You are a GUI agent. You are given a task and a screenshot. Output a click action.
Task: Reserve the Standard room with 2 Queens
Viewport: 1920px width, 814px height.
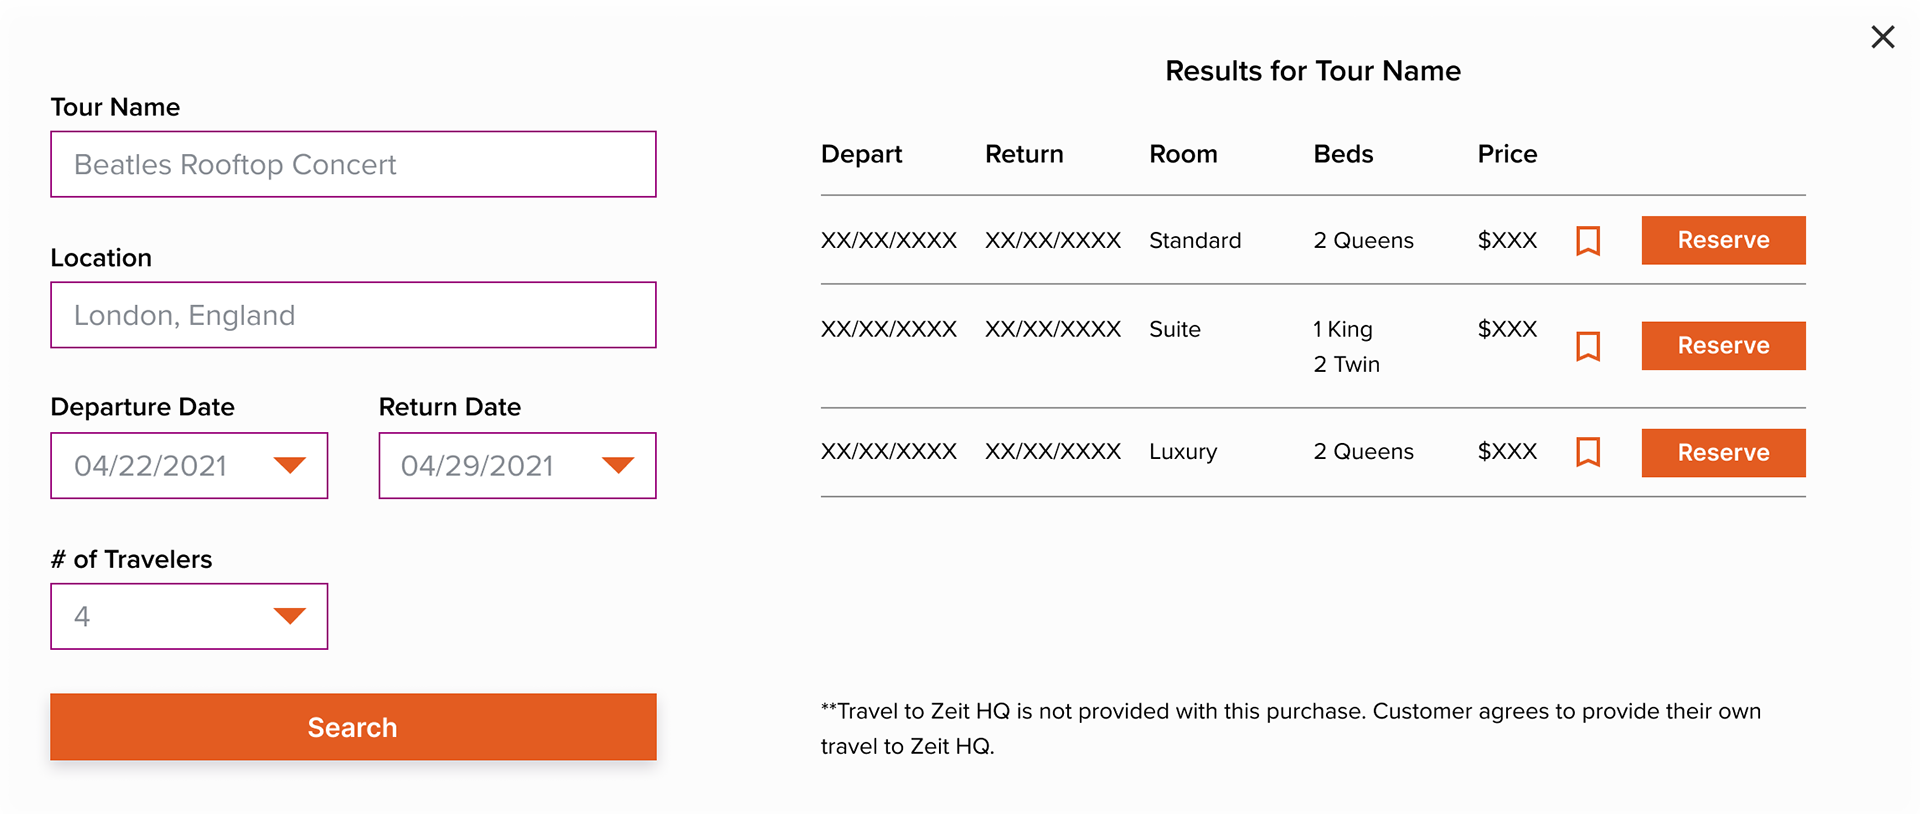point(1723,240)
